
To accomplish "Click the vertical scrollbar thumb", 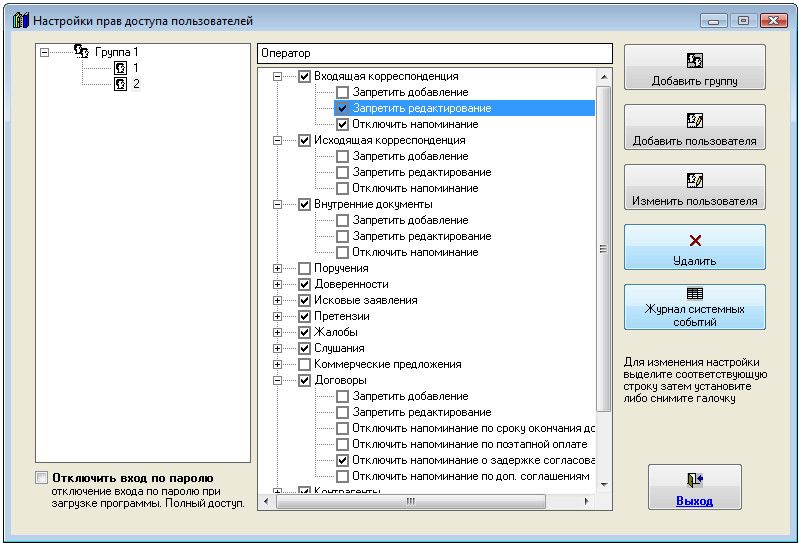I will pos(603,249).
